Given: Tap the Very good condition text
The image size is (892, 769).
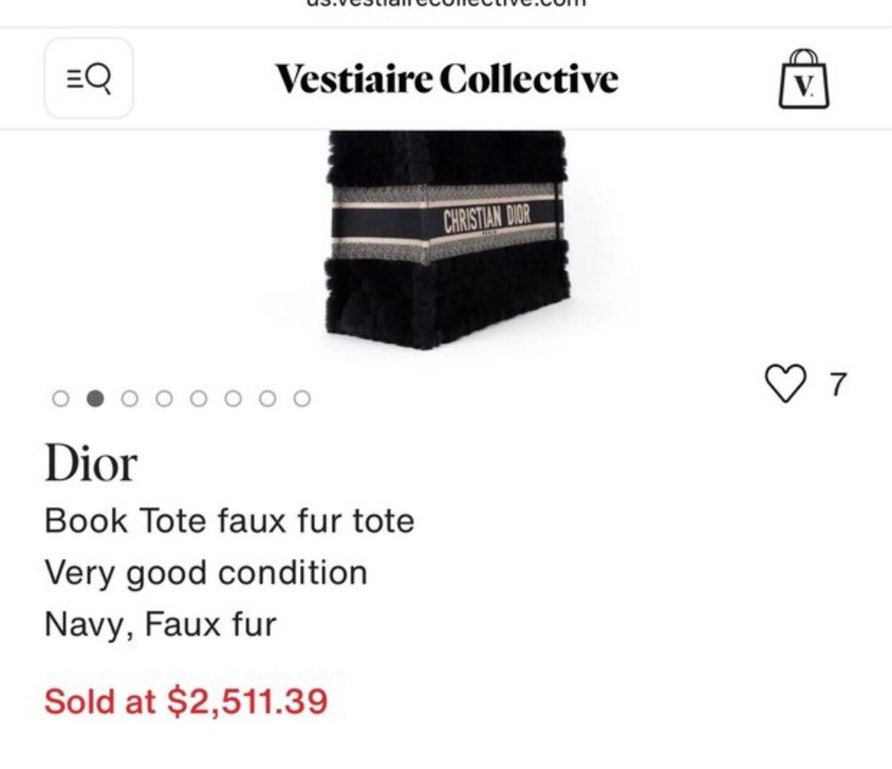Looking at the screenshot, I should [206, 573].
